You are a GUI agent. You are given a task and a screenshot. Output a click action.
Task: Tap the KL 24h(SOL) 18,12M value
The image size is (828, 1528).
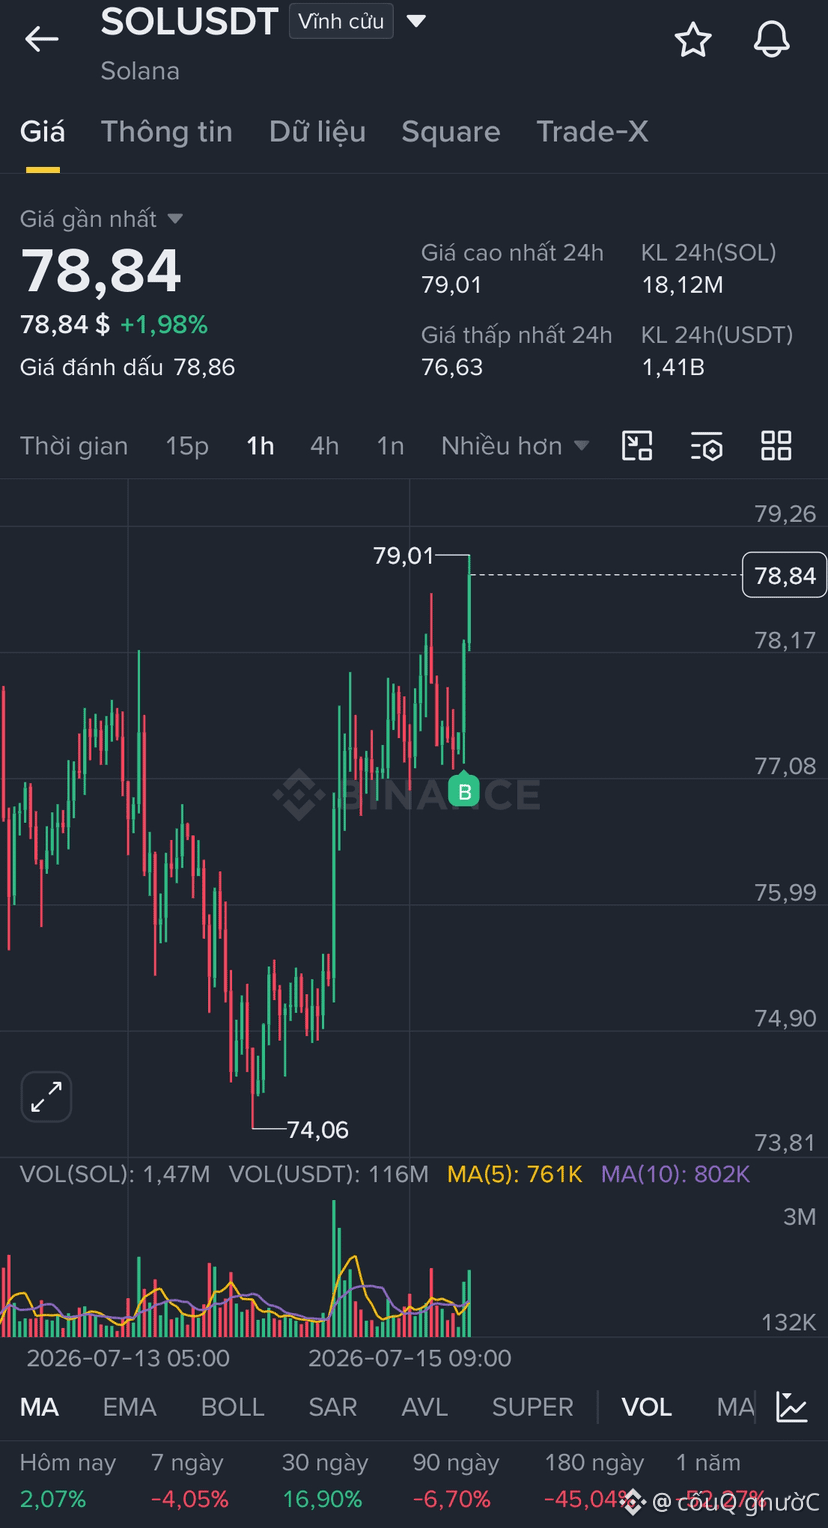pyautogui.click(x=682, y=285)
